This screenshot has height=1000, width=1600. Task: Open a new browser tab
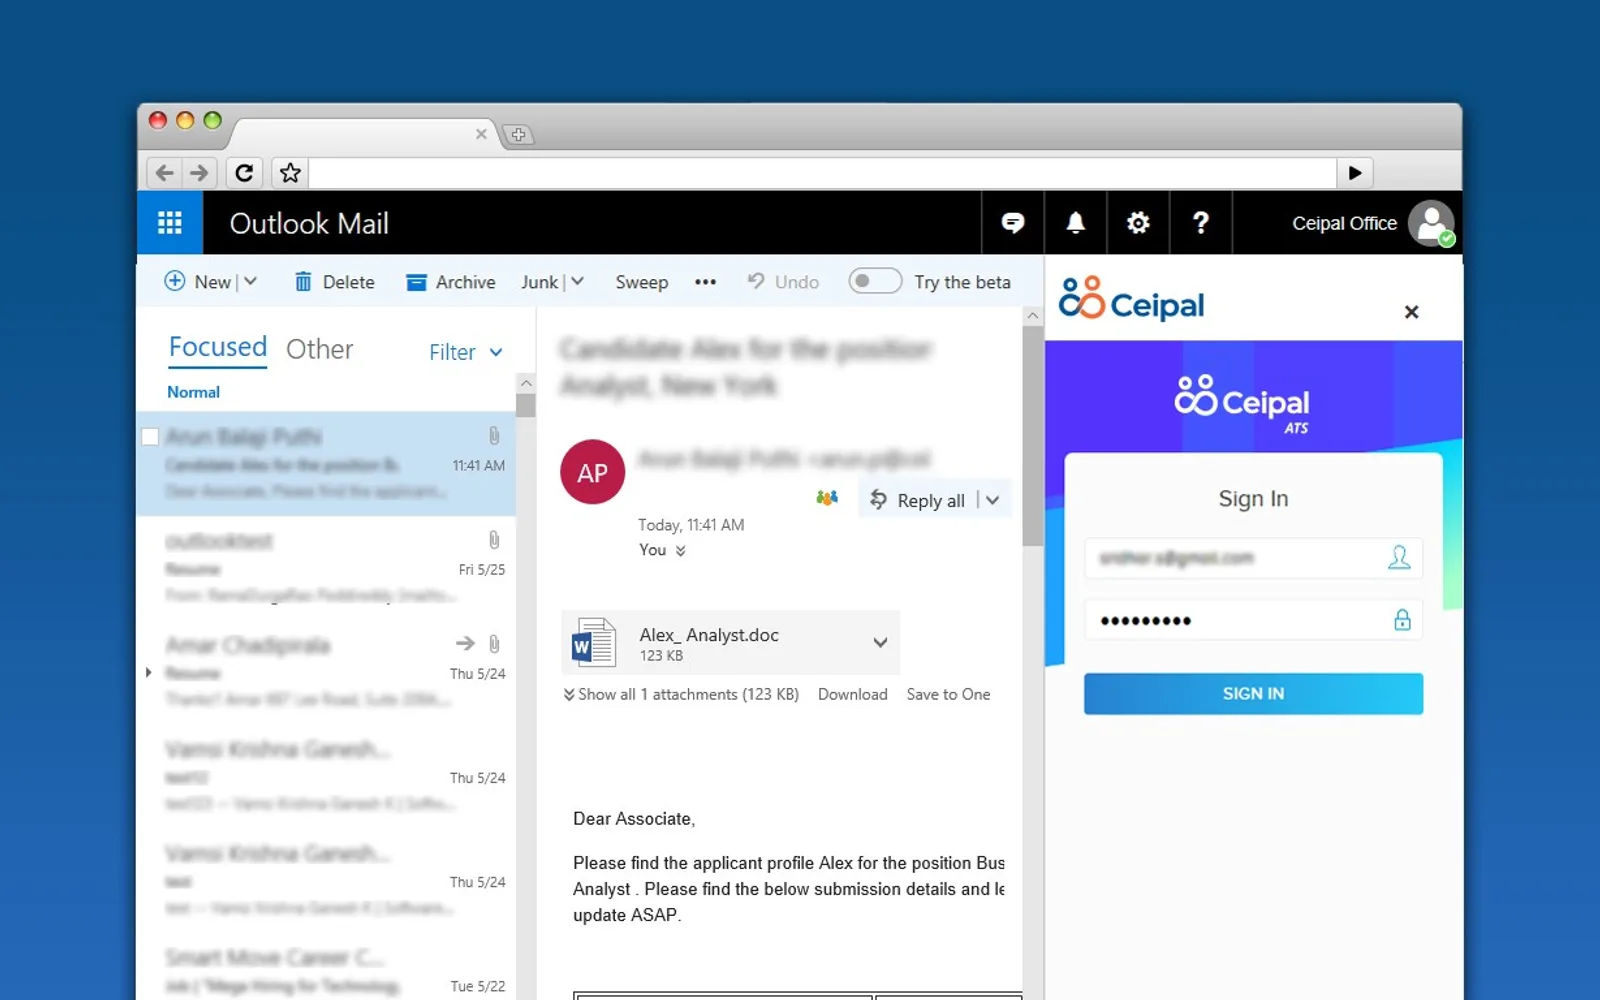point(518,134)
